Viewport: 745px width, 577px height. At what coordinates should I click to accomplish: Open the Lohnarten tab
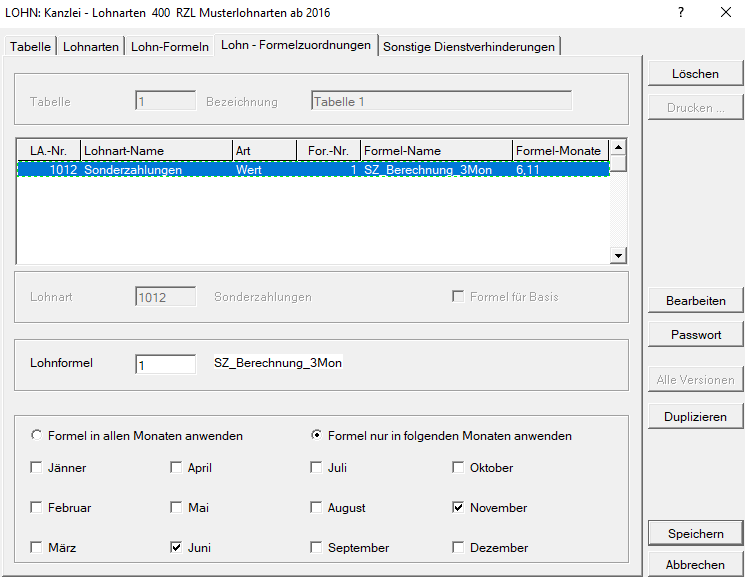coord(91,47)
